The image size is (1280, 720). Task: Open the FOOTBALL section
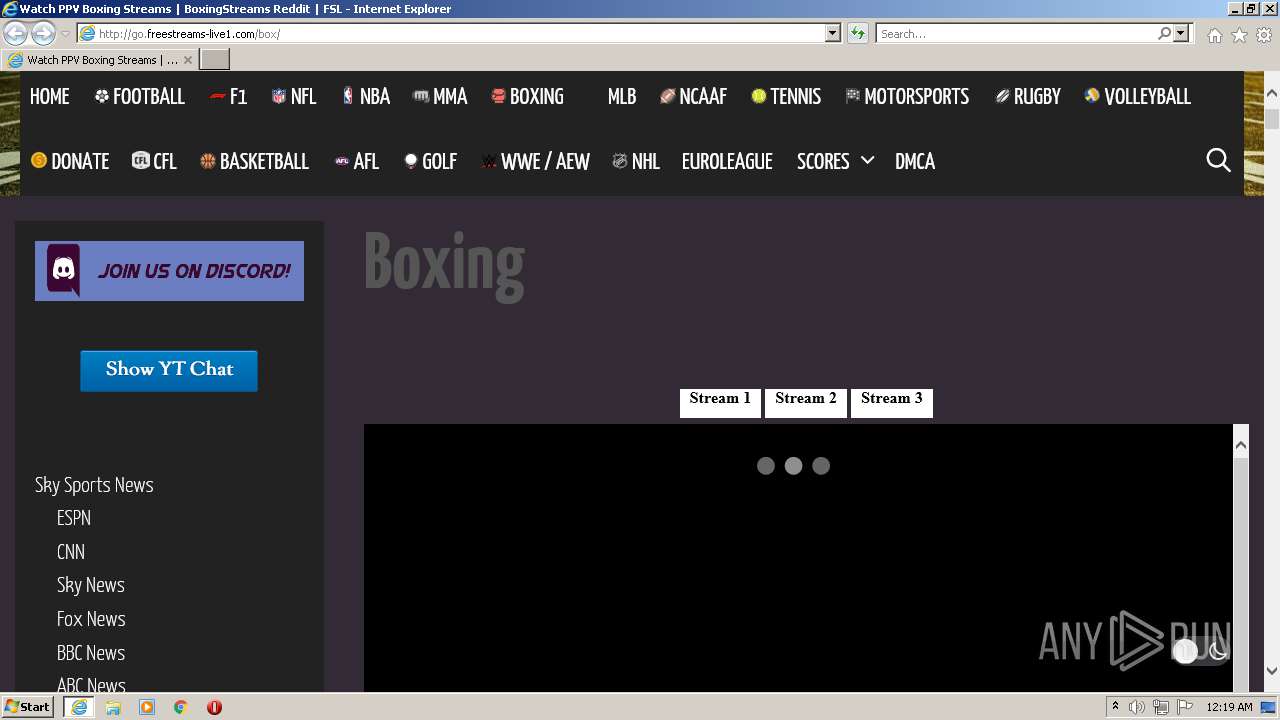[x=140, y=97]
